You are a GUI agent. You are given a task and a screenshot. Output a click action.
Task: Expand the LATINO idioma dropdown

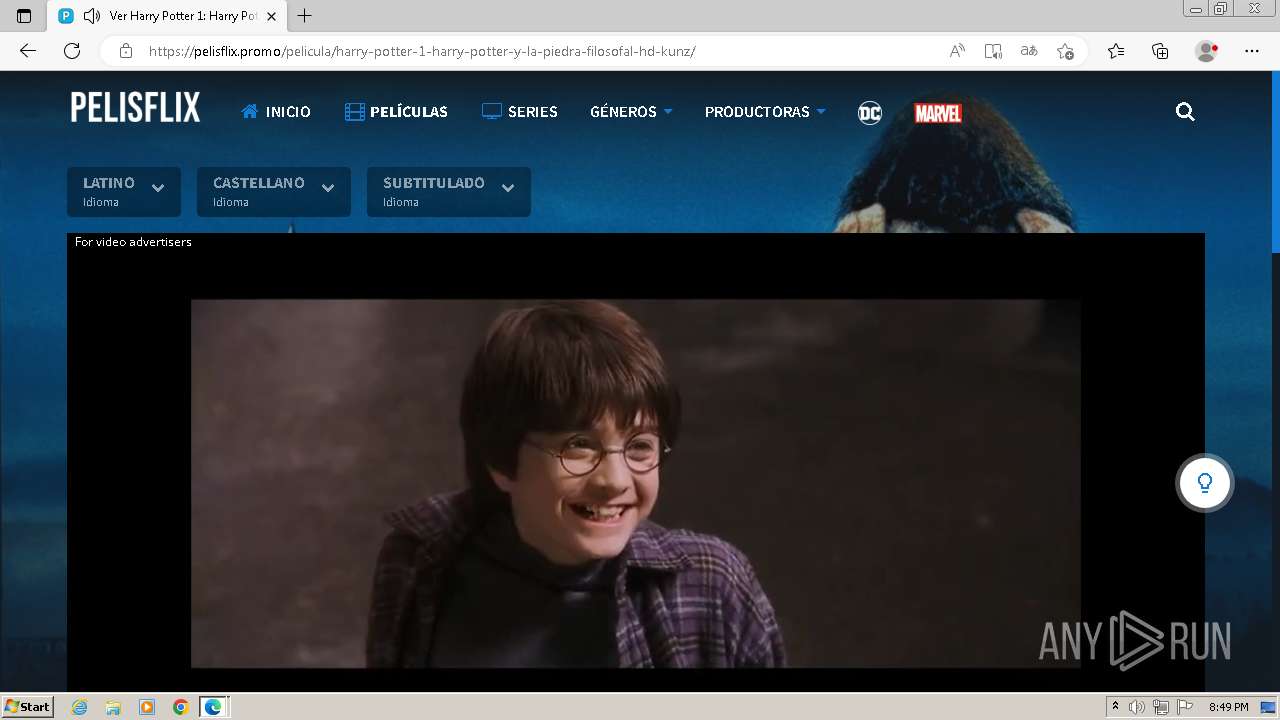[x=124, y=192]
